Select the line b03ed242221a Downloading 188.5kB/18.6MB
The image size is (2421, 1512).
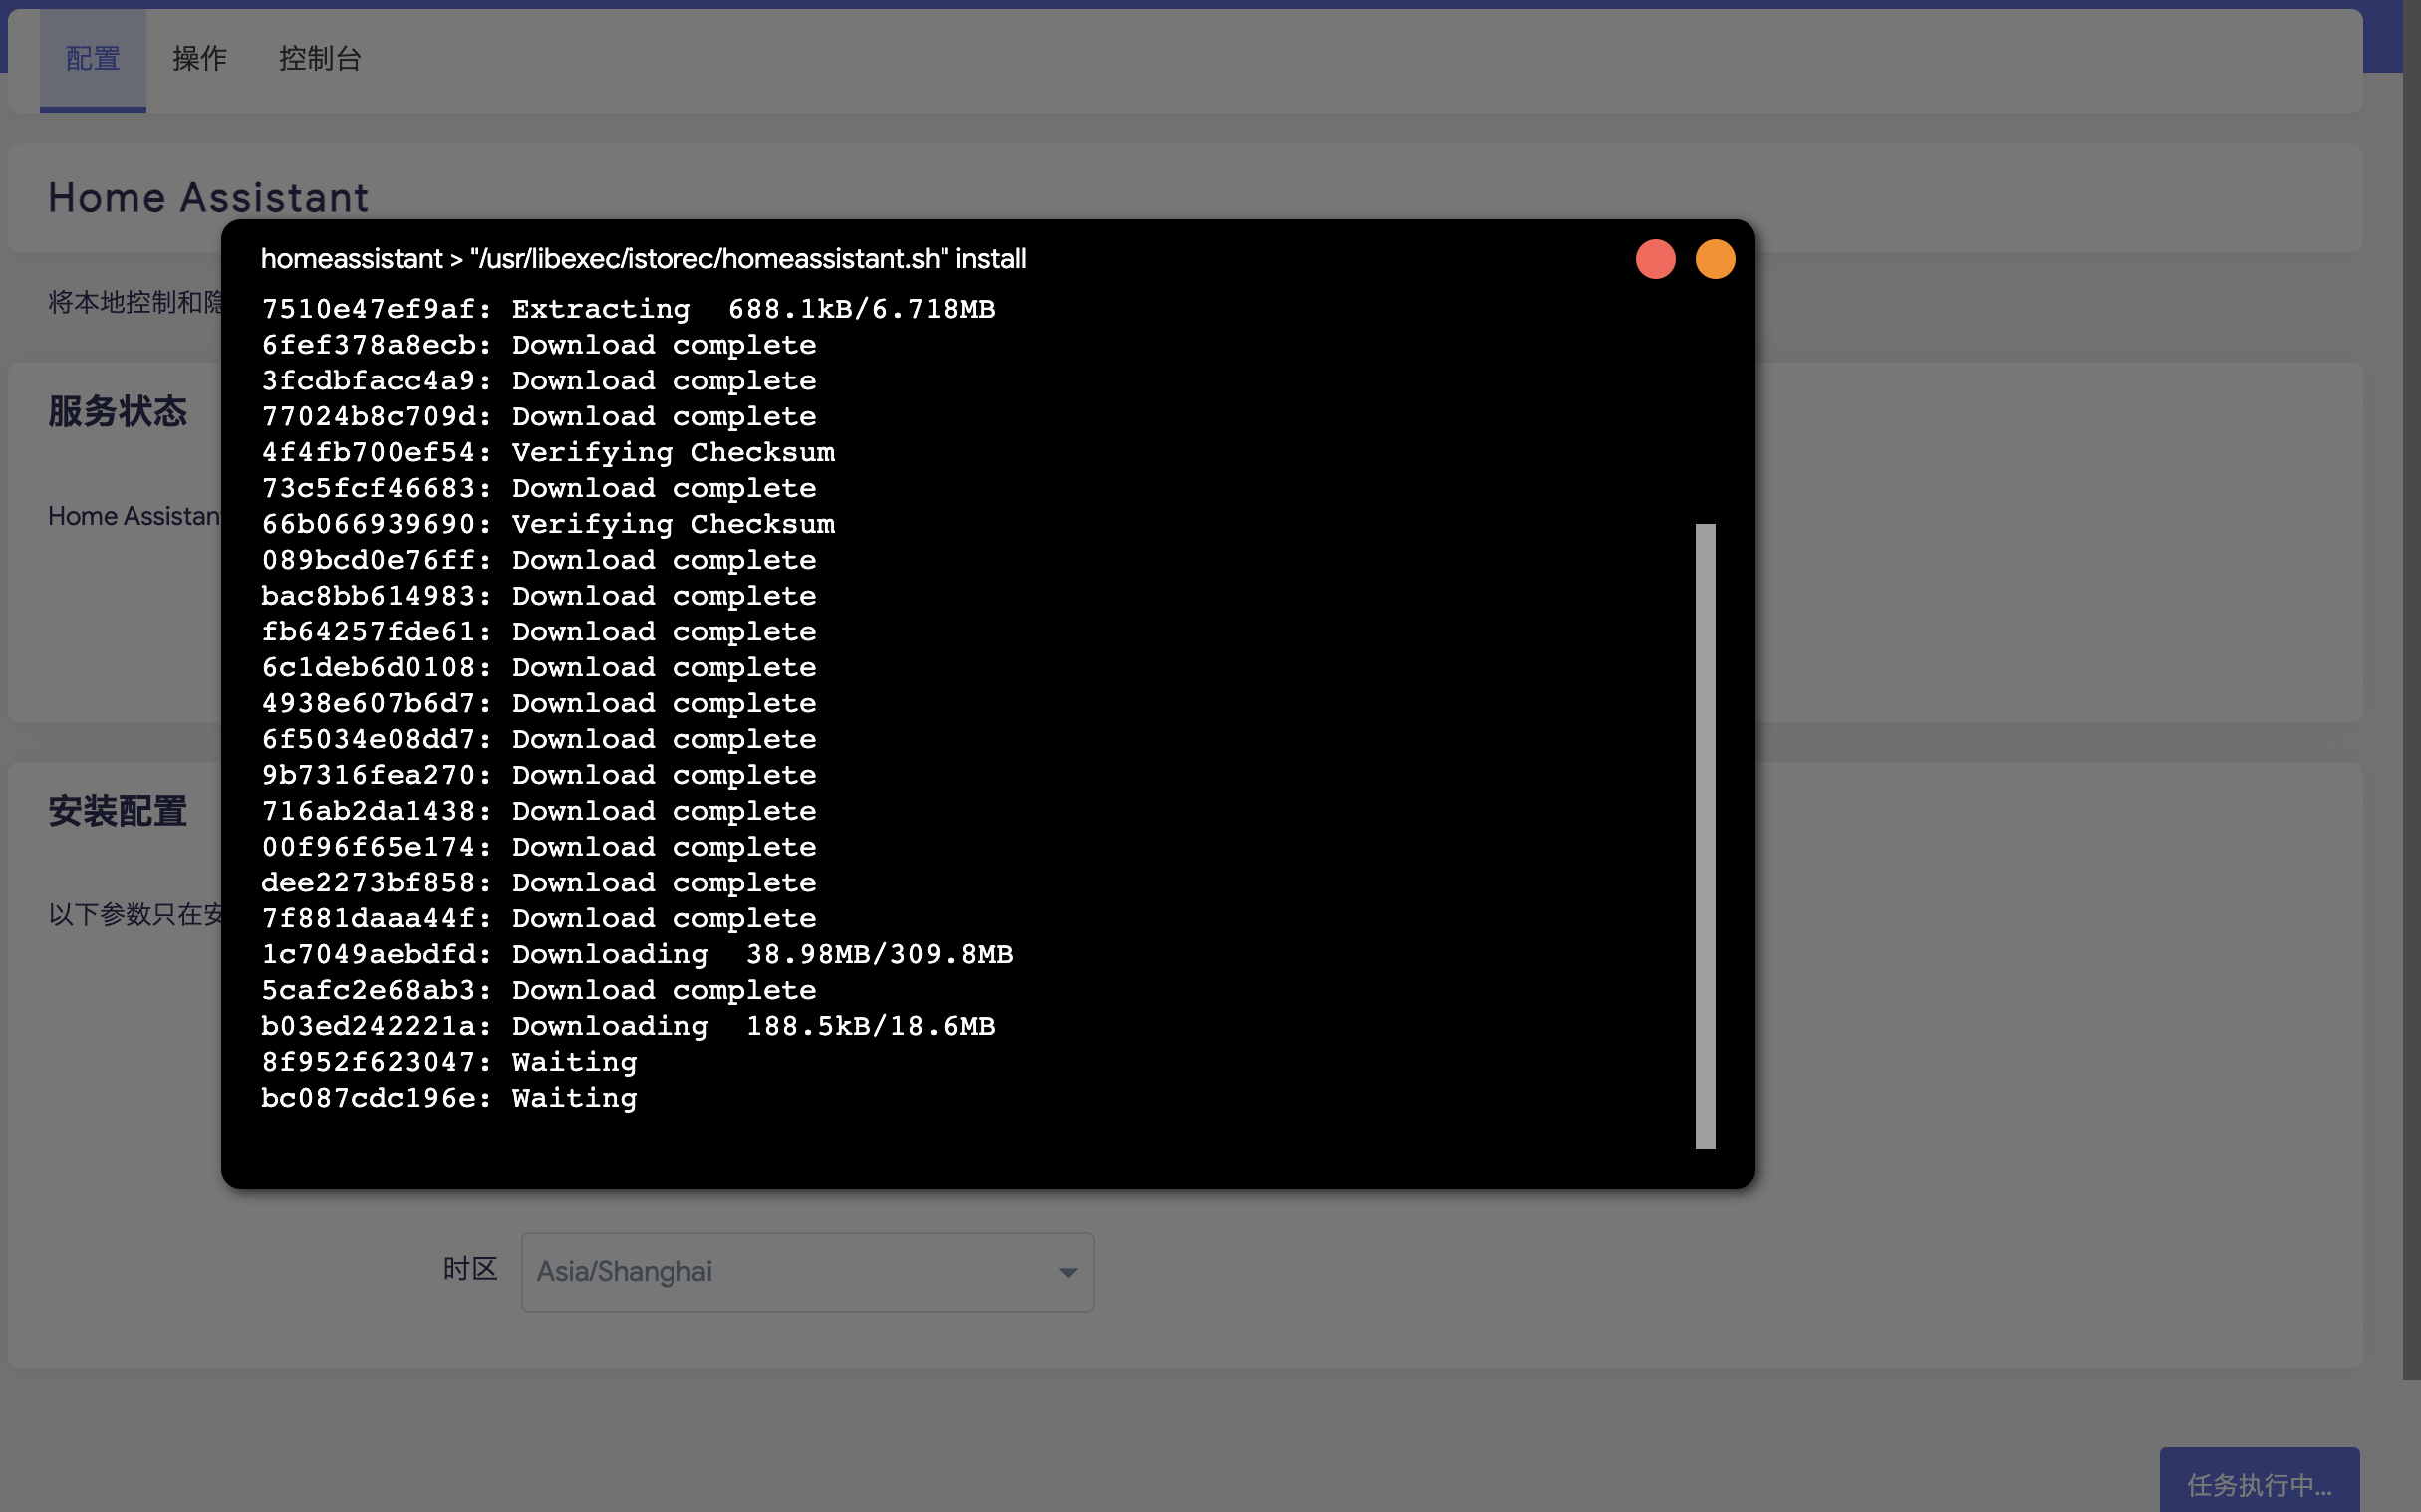[628, 1027]
